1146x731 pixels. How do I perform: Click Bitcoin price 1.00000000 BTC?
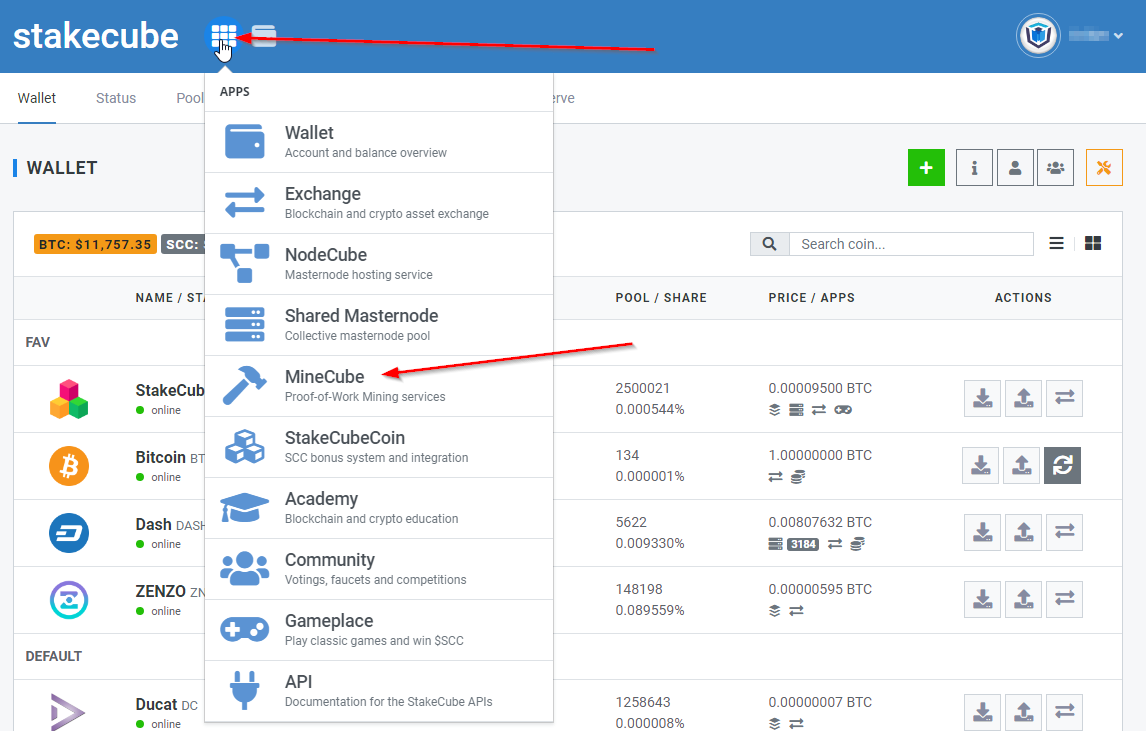coord(820,455)
